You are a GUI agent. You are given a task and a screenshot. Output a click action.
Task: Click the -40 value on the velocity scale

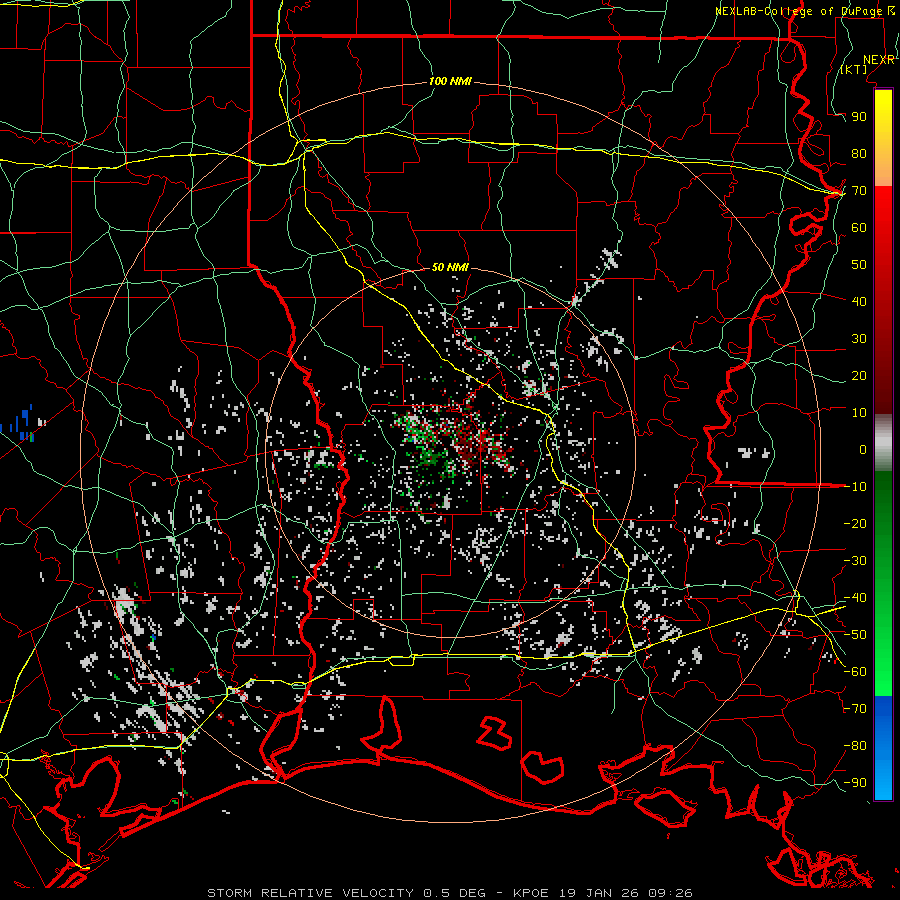click(x=855, y=598)
